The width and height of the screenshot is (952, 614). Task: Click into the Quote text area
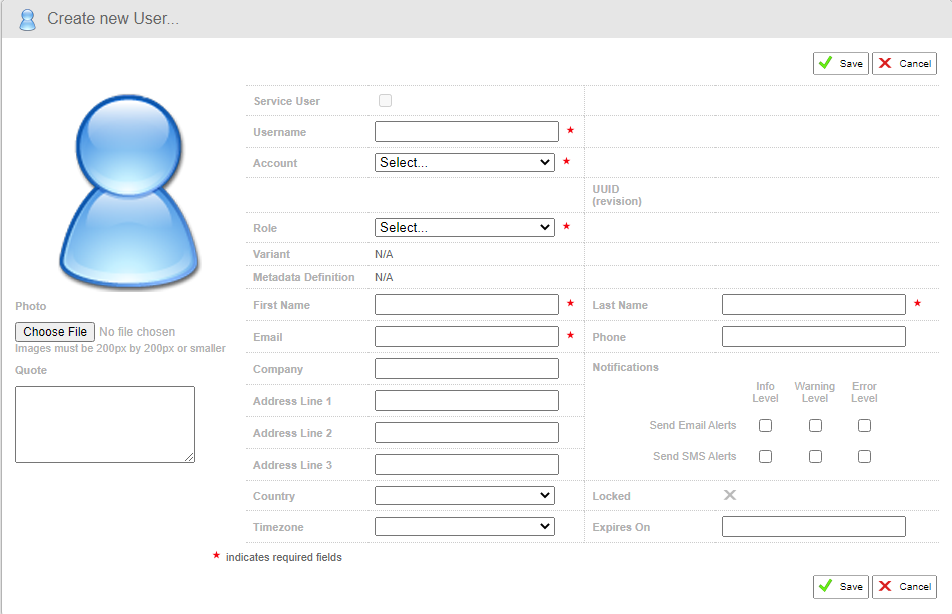(x=104, y=424)
